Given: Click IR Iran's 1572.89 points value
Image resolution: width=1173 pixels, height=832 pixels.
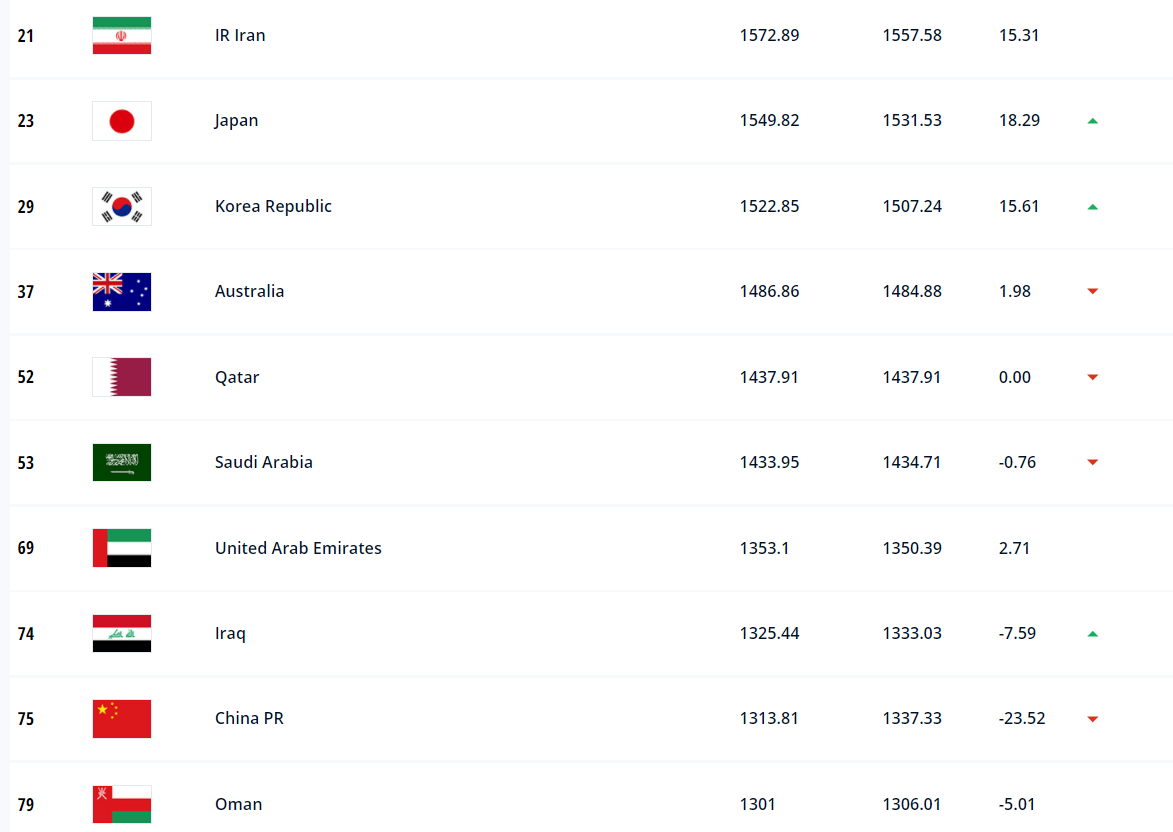Looking at the screenshot, I should point(769,35).
